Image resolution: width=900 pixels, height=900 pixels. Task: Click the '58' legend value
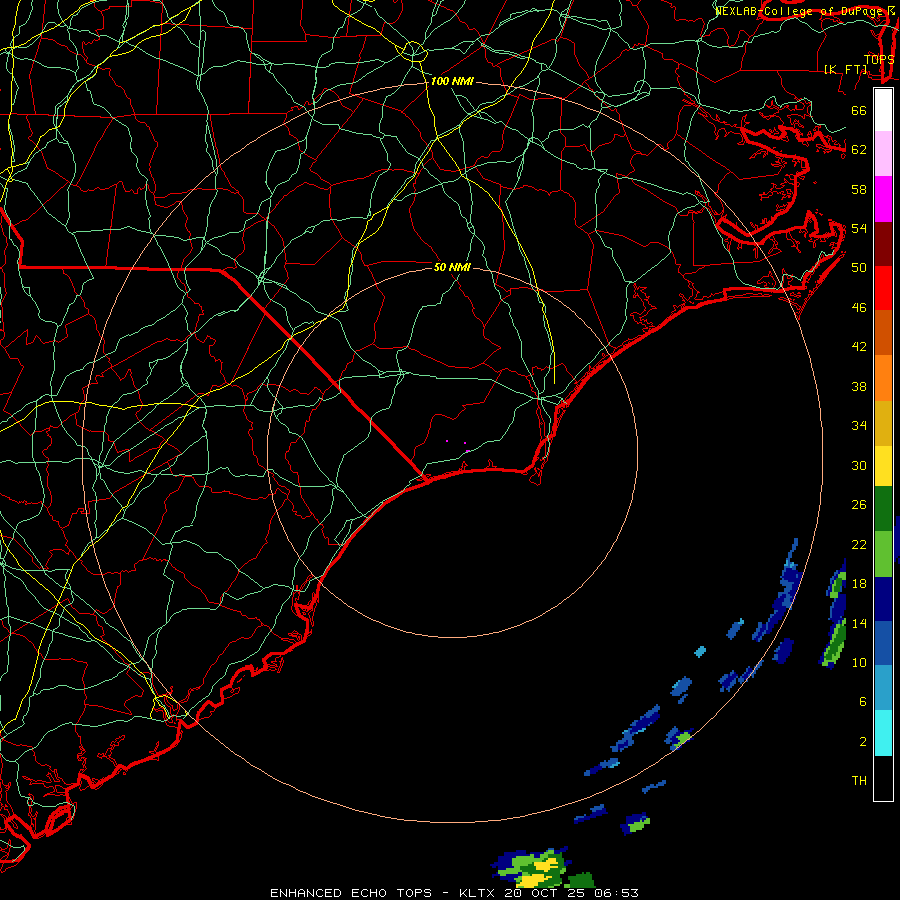pos(859,189)
